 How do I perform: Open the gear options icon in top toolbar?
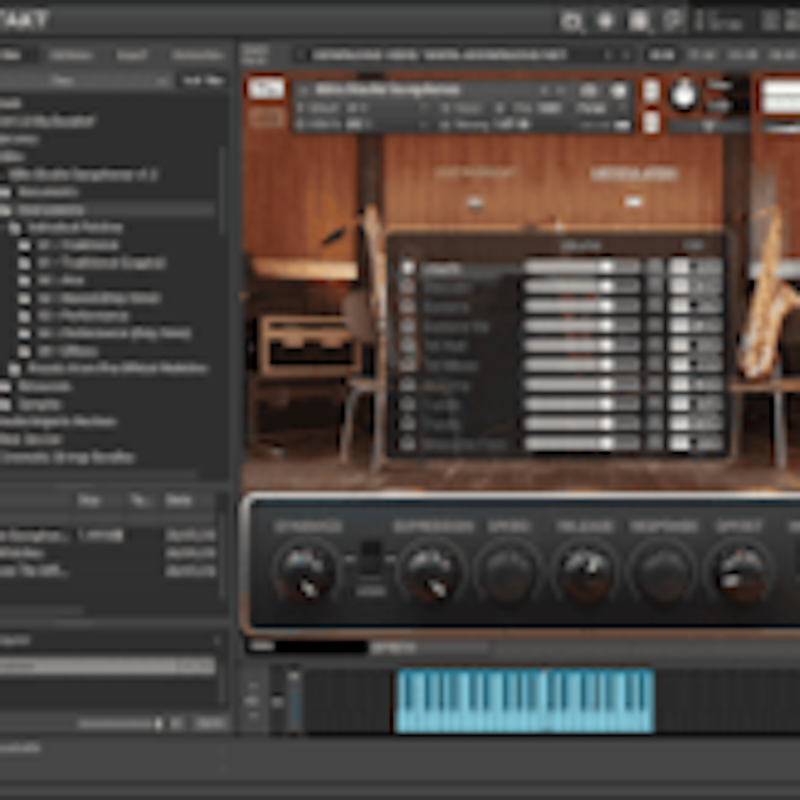pyautogui.click(x=605, y=20)
